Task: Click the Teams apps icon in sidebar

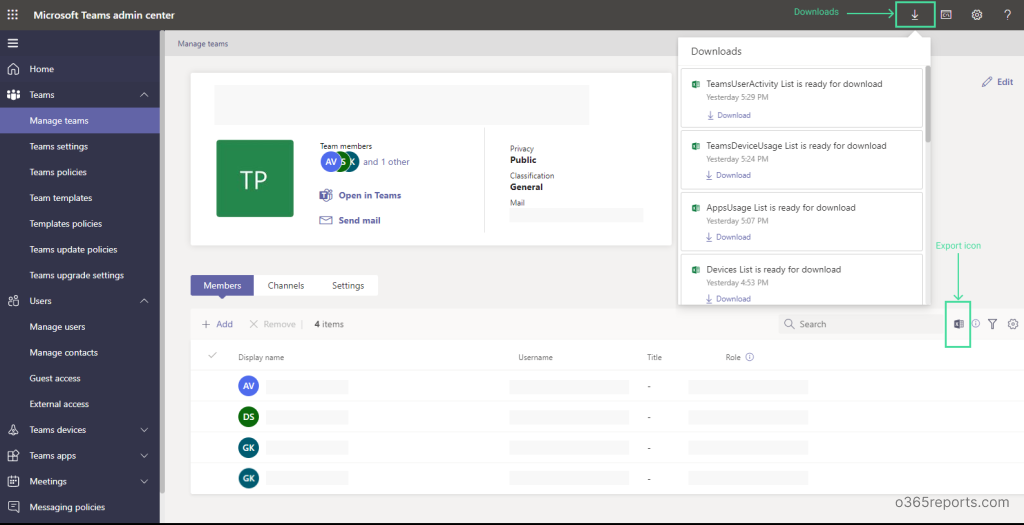Action: pos(13,456)
